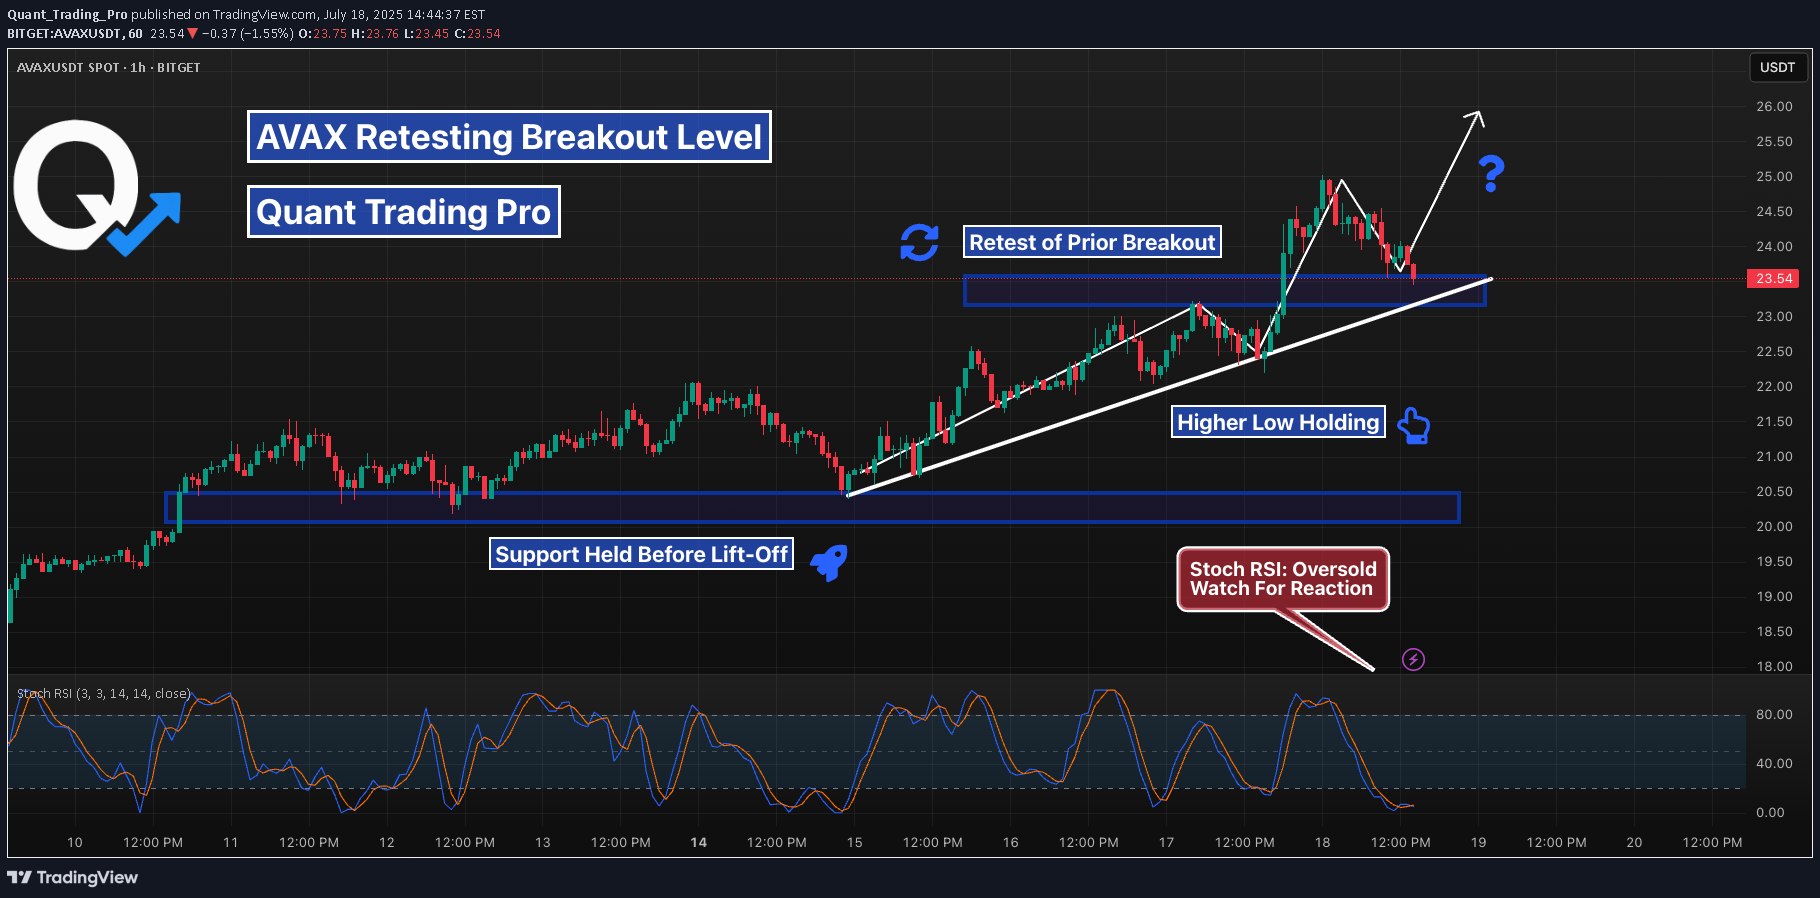Click the 26.00 price axis label
The image size is (1820, 898).
1774,106
